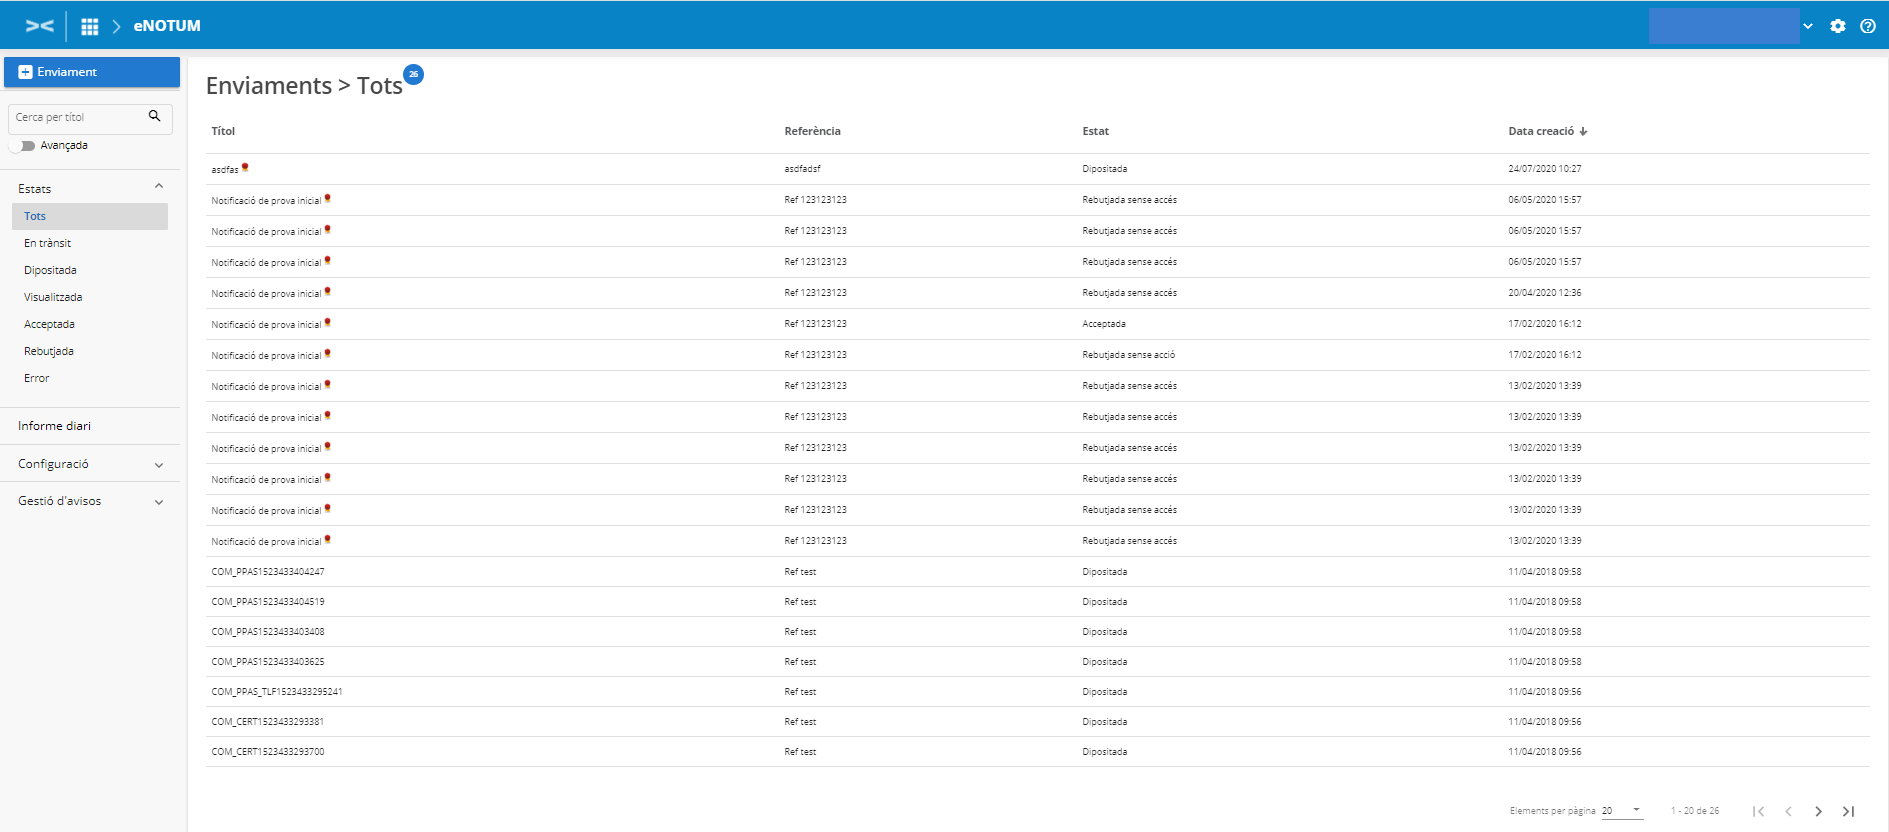
Task: Open the settings gear icon
Action: [x=1838, y=26]
